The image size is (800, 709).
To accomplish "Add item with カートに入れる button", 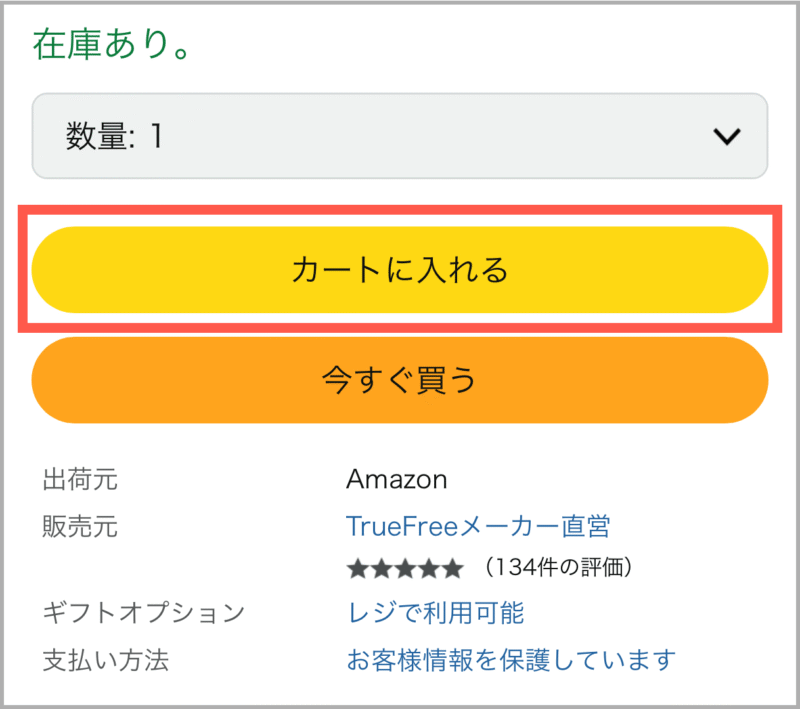I will [x=399, y=269].
